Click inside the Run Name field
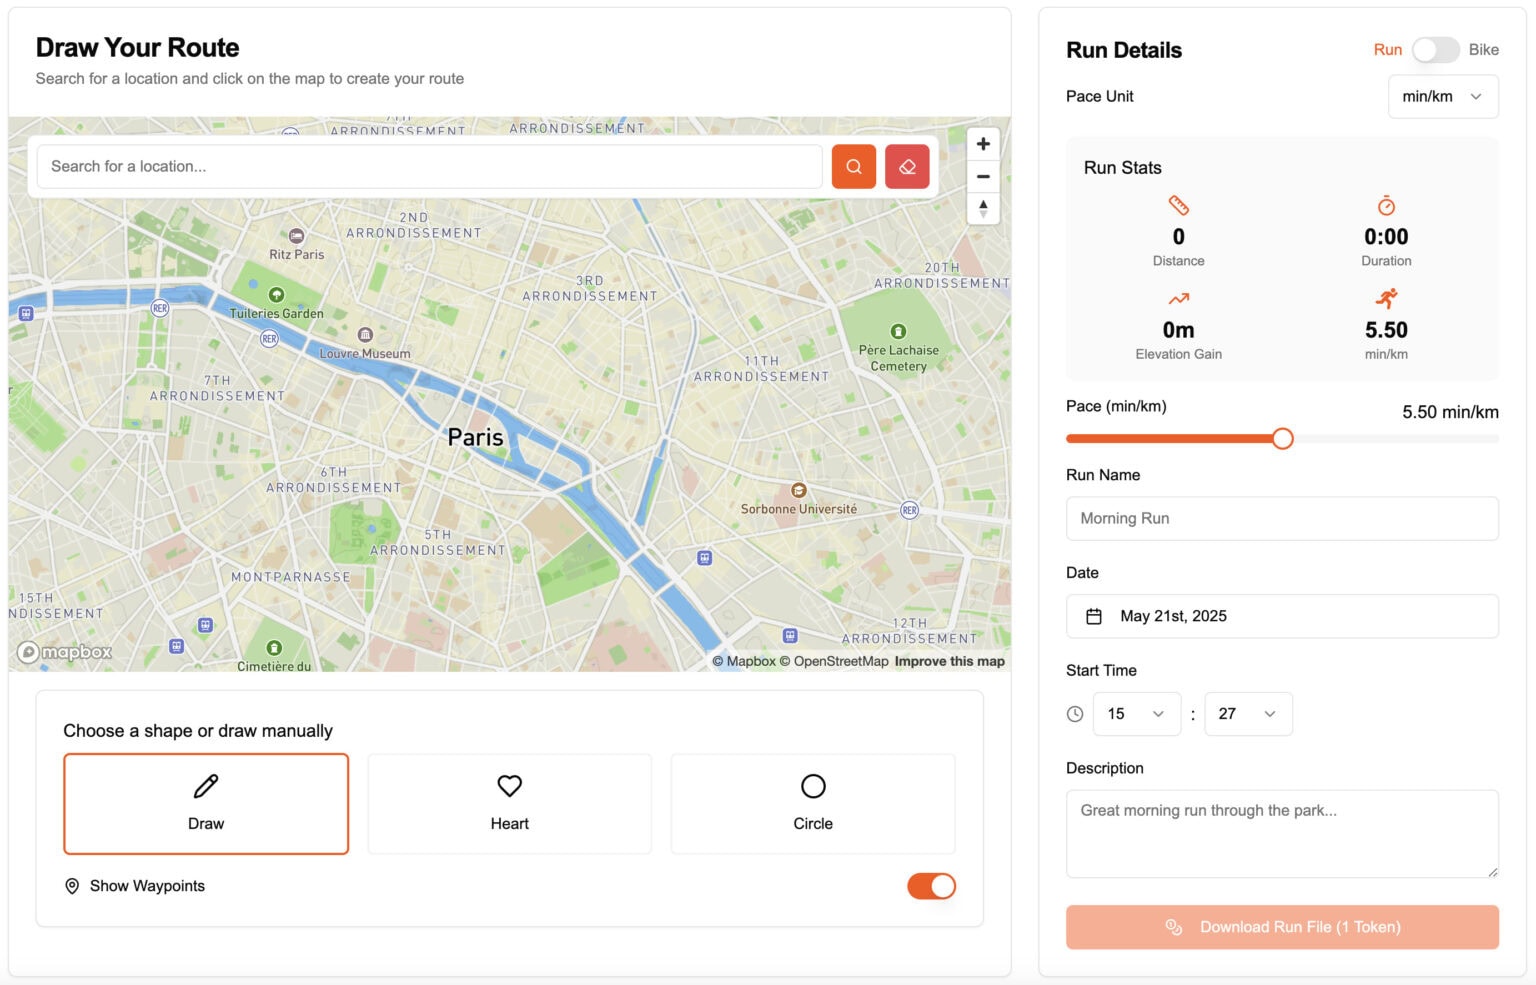This screenshot has width=1536, height=985. tap(1282, 518)
